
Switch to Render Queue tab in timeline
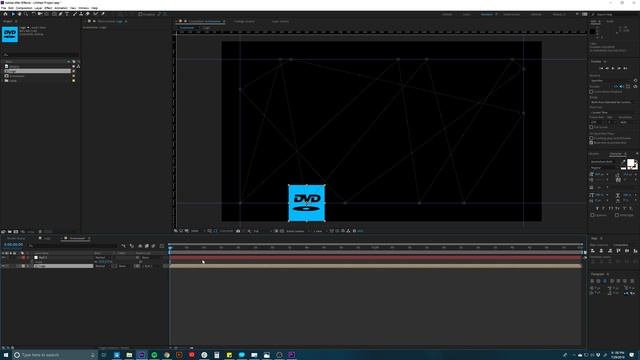tap(16, 238)
